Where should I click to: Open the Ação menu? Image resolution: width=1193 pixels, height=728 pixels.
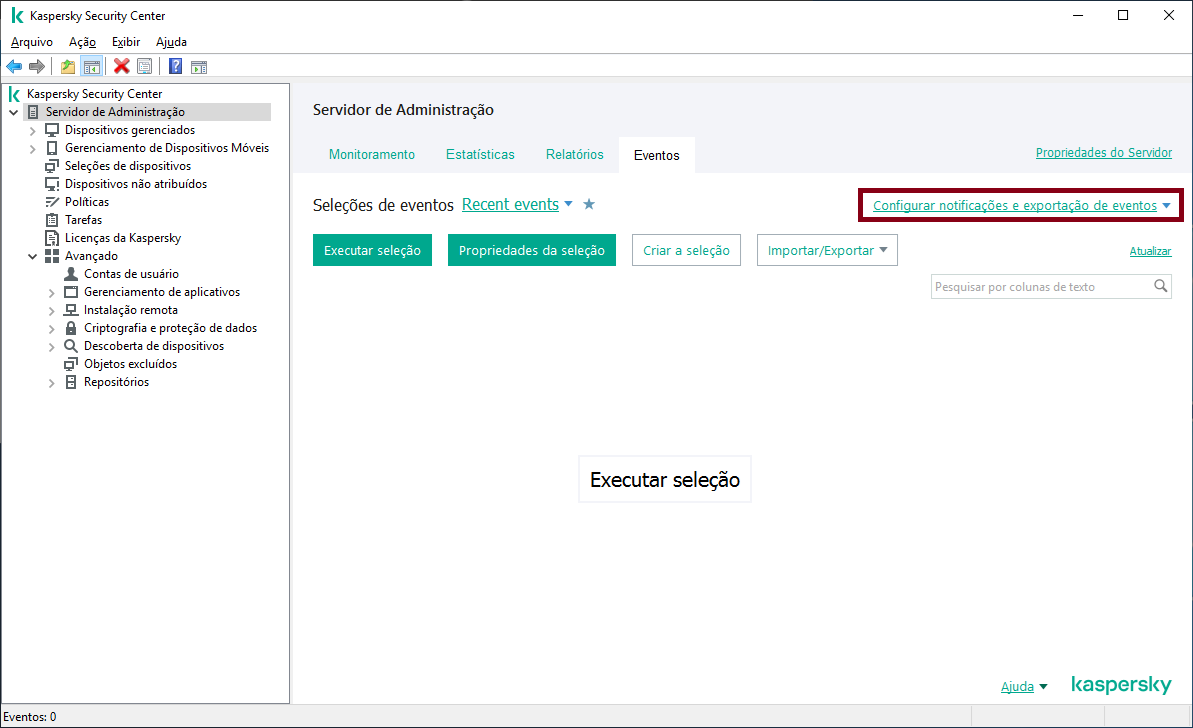(x=82, y=42)
